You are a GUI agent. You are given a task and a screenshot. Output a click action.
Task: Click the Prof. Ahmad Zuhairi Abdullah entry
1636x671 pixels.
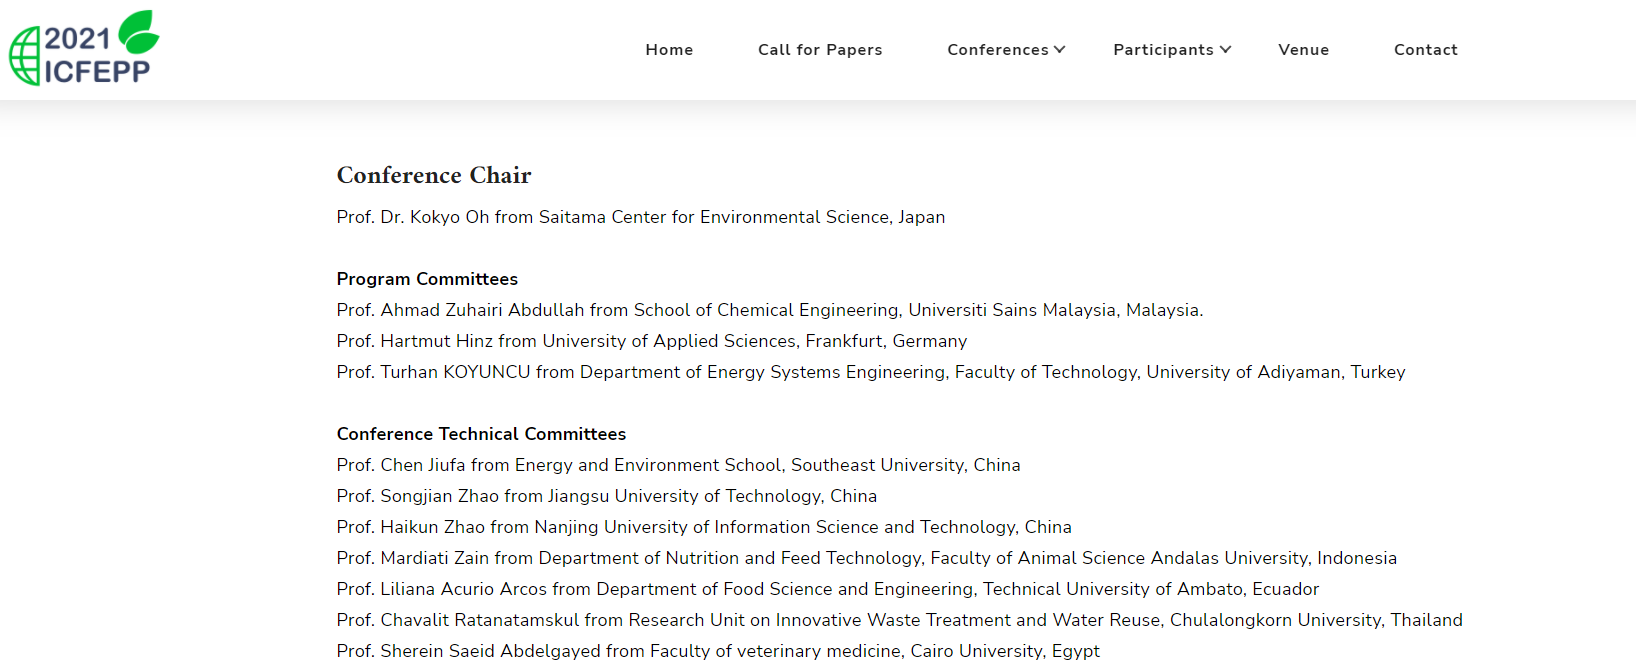(770, 310)
